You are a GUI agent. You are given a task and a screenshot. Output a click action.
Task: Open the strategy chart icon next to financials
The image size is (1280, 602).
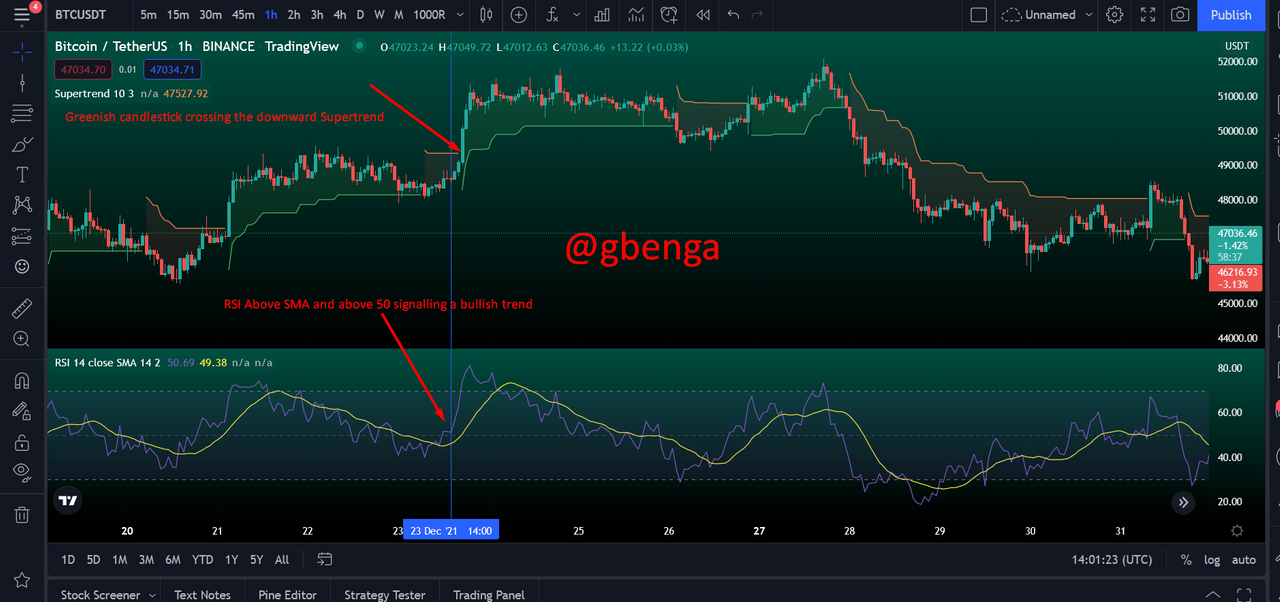point(636,15)
